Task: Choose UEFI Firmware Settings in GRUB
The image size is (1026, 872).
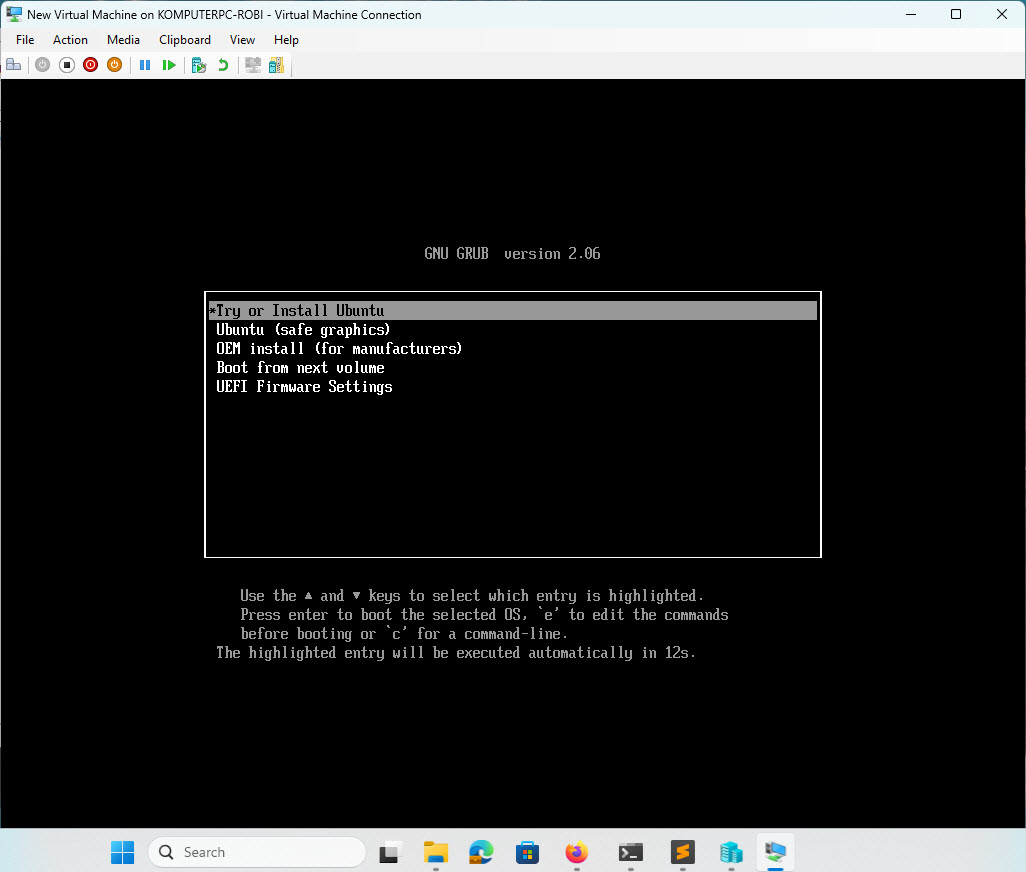Action: (304, 386)
